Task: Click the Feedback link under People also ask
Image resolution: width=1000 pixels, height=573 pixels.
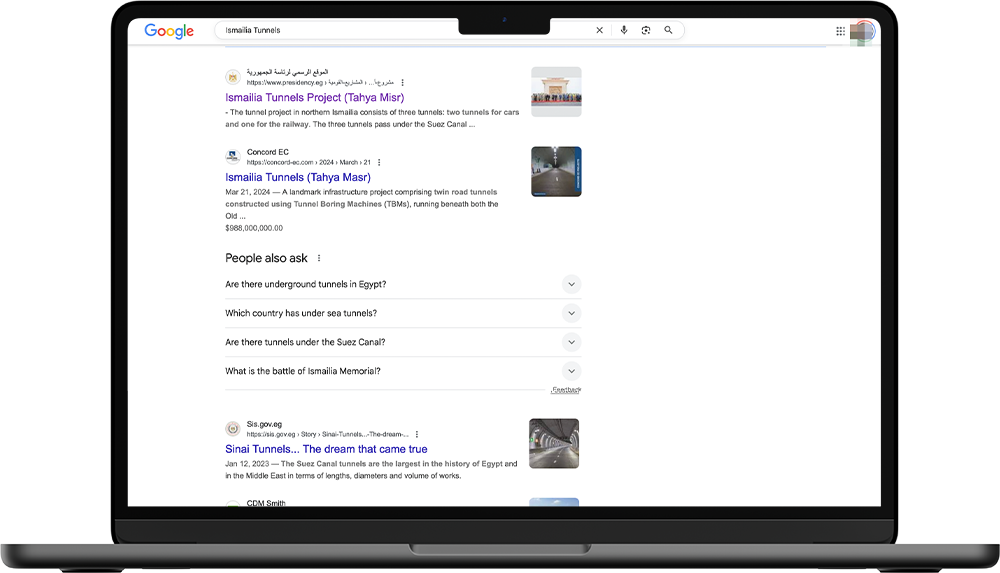Action: pyautogui.click(x=566, y=390)
